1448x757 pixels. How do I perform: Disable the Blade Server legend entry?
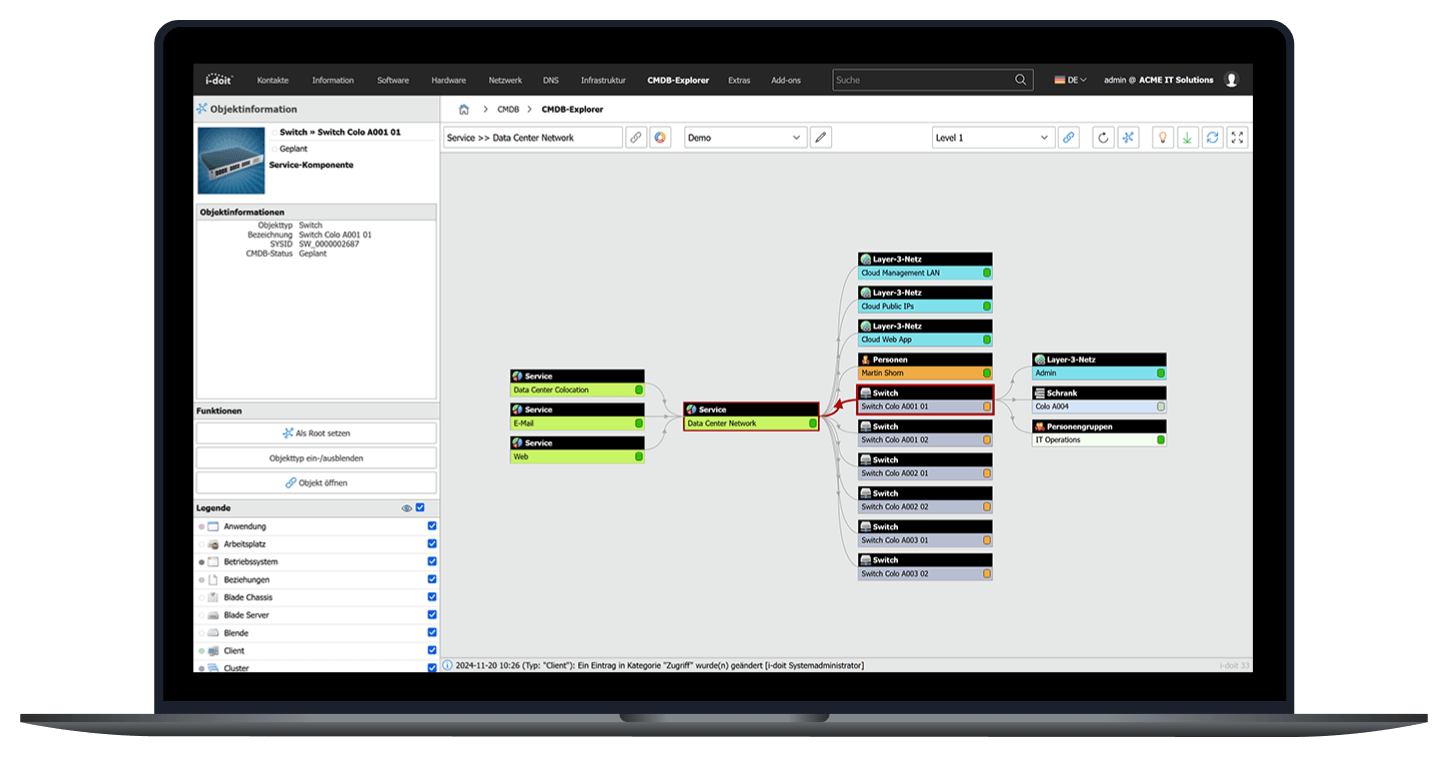pyautogui.click(x=431, y=615)
